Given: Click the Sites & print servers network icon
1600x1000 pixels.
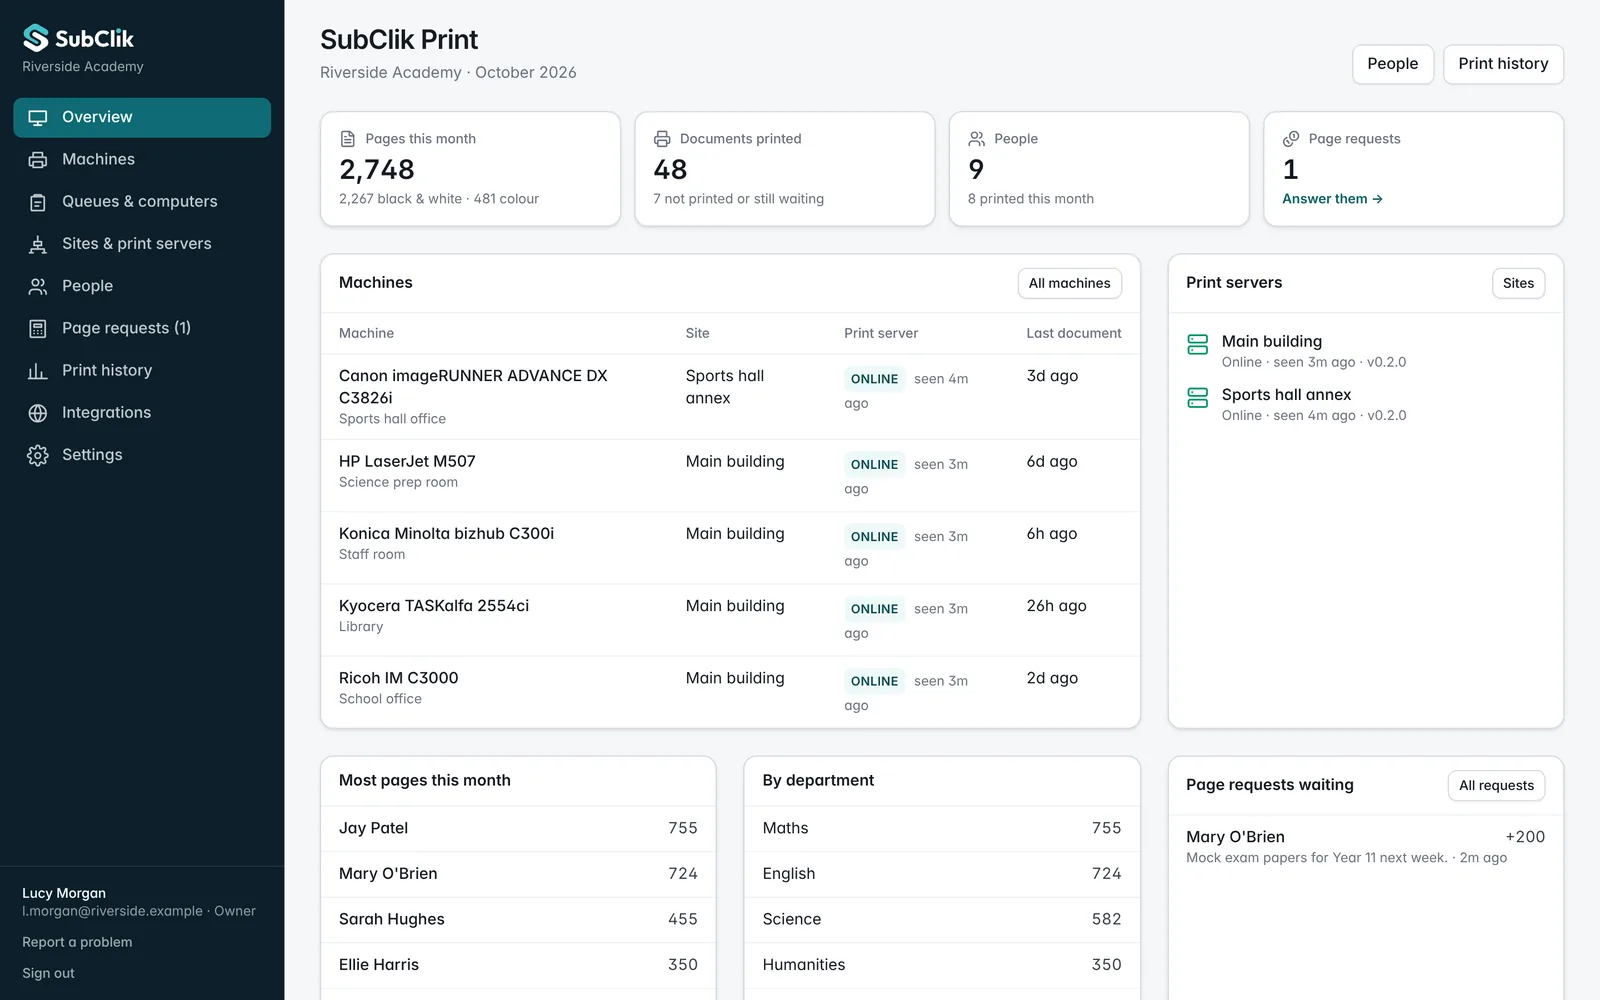Looking at the screenshot, I should (38, 244).
